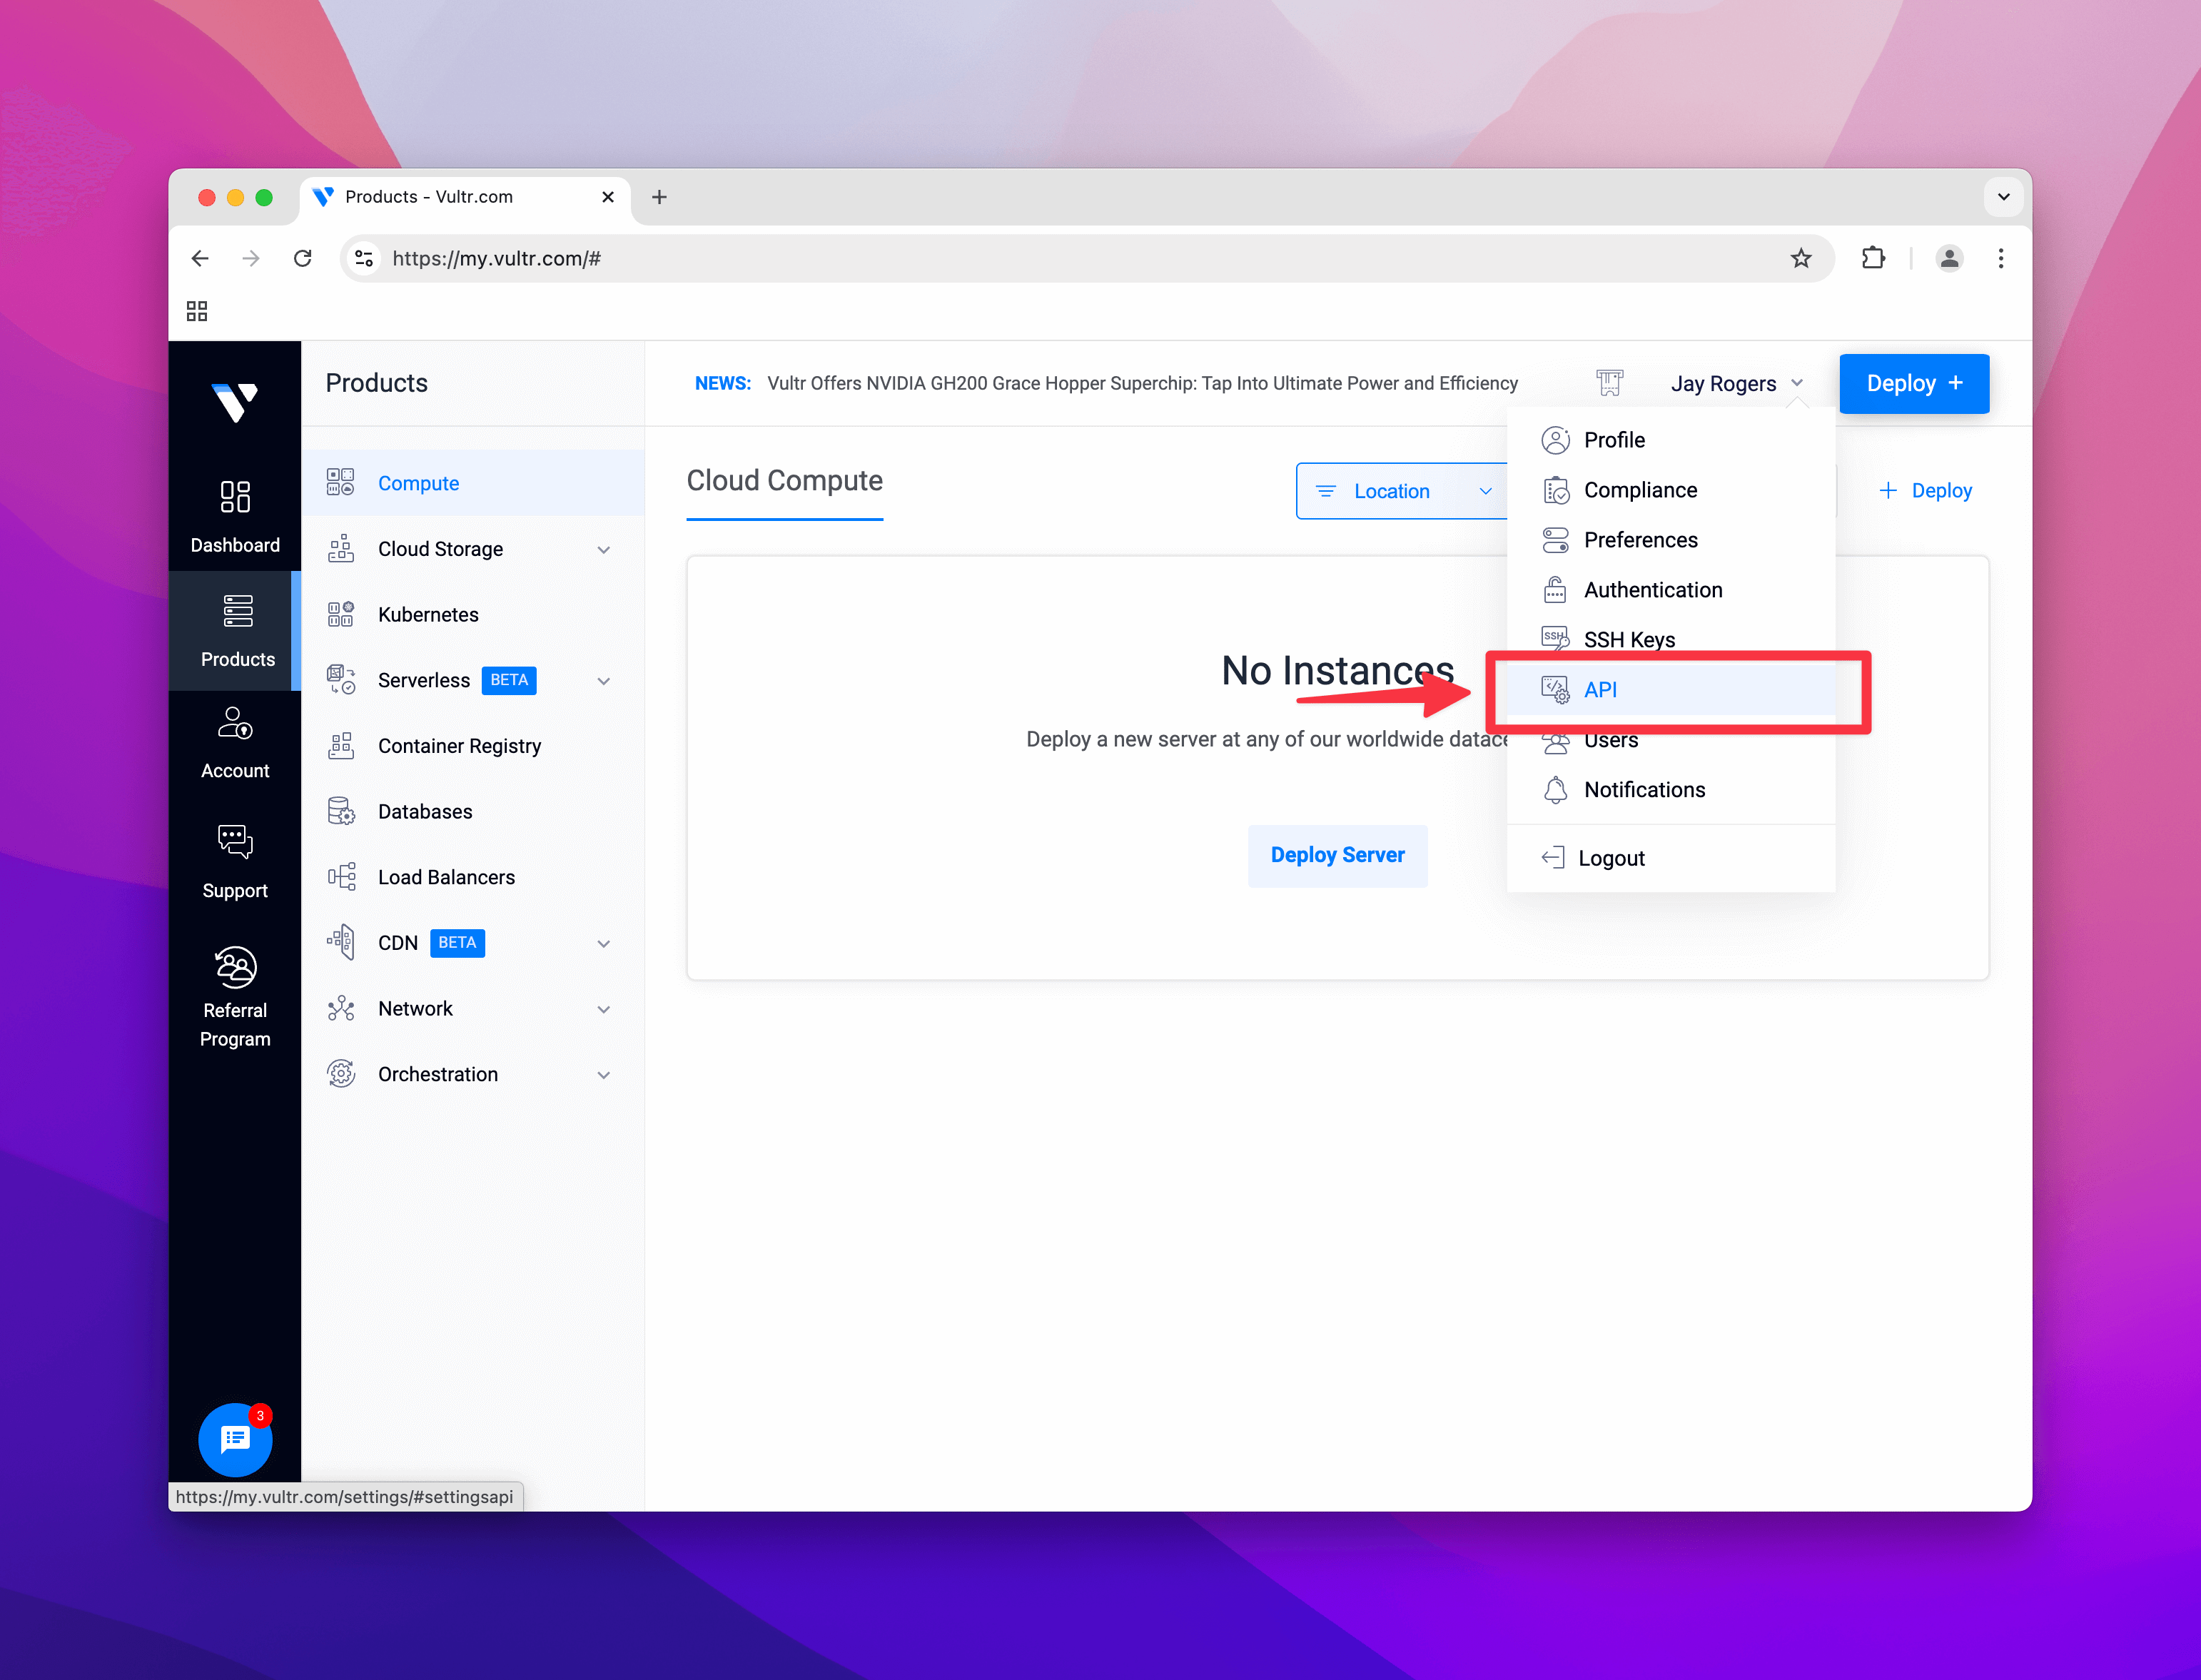Open the Account section icon
The width and height of the screenshot is (2201, 1680).
click(235, 723)
